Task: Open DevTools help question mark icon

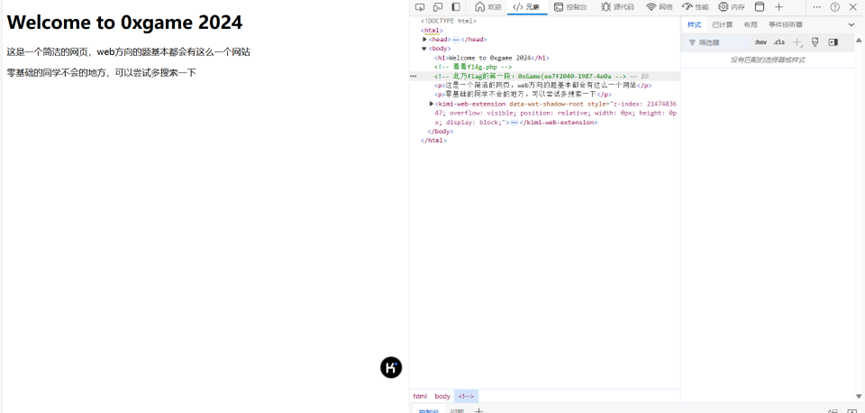Action: tap(835, 7)
